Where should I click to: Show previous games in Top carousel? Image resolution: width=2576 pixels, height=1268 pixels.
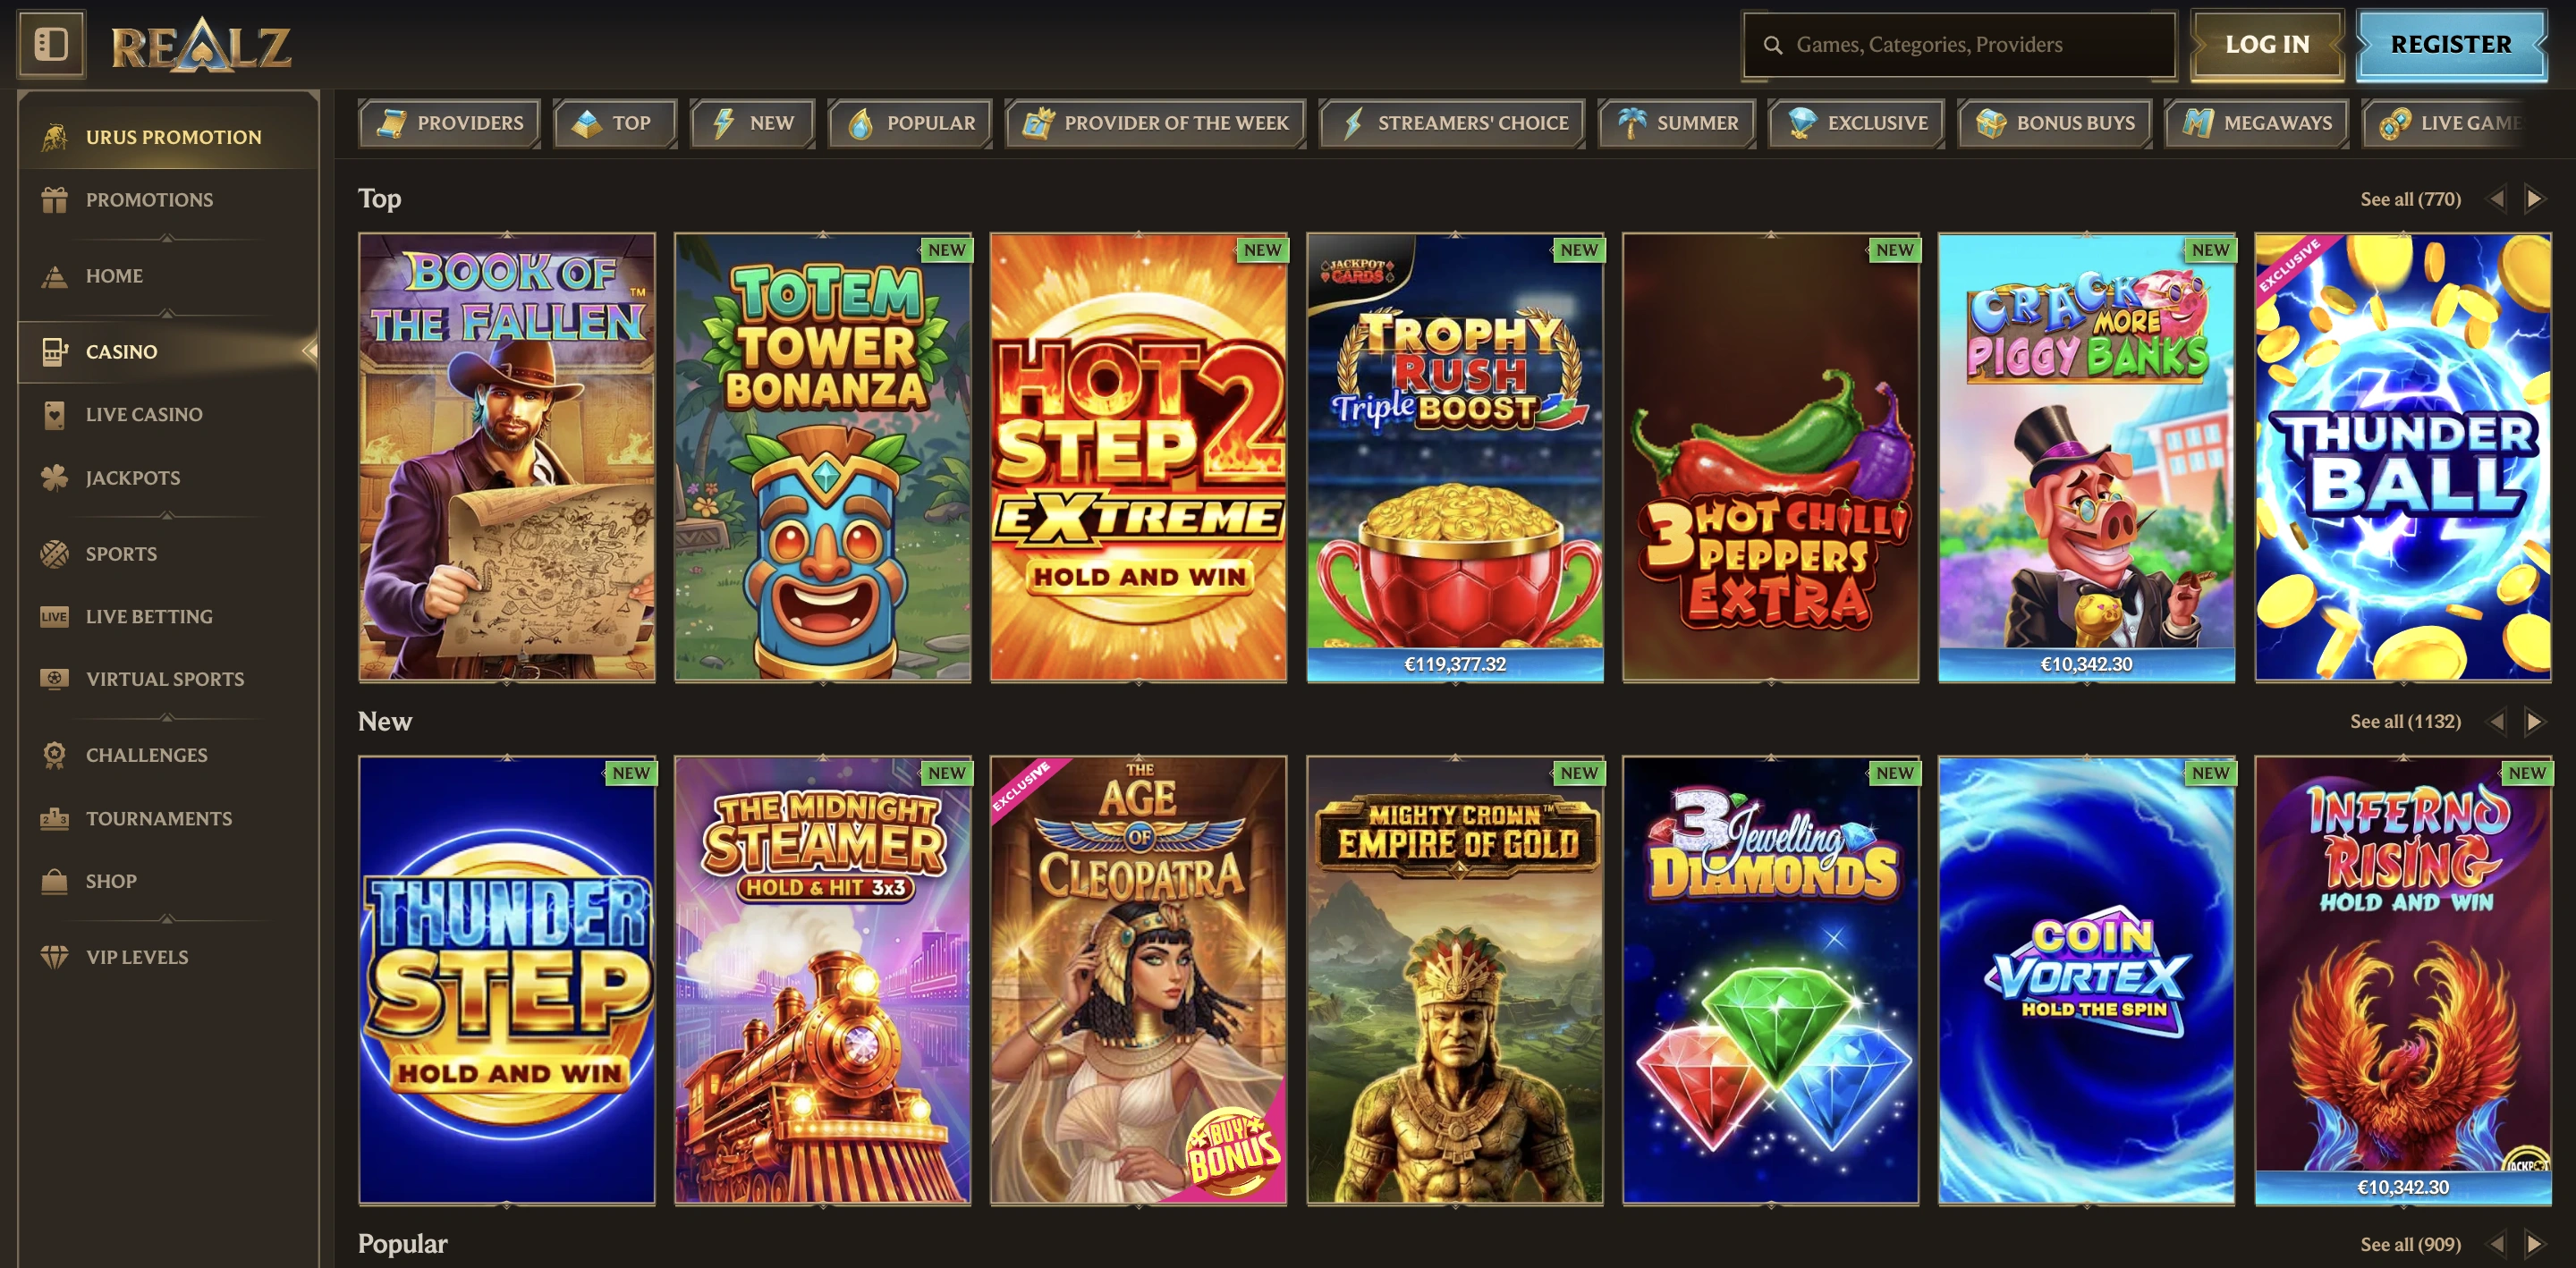pos(2497,199)
